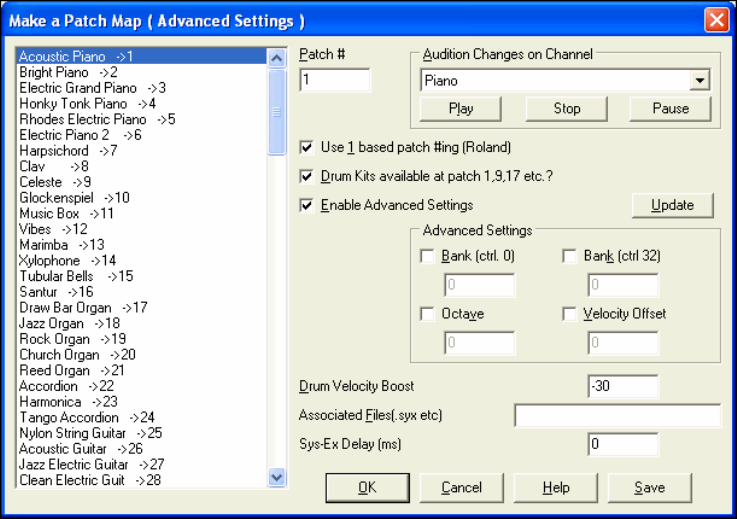Click the Update button
The height and width of the screenshot is (519, 737).
pyautogui.click(x=673, y=205)
